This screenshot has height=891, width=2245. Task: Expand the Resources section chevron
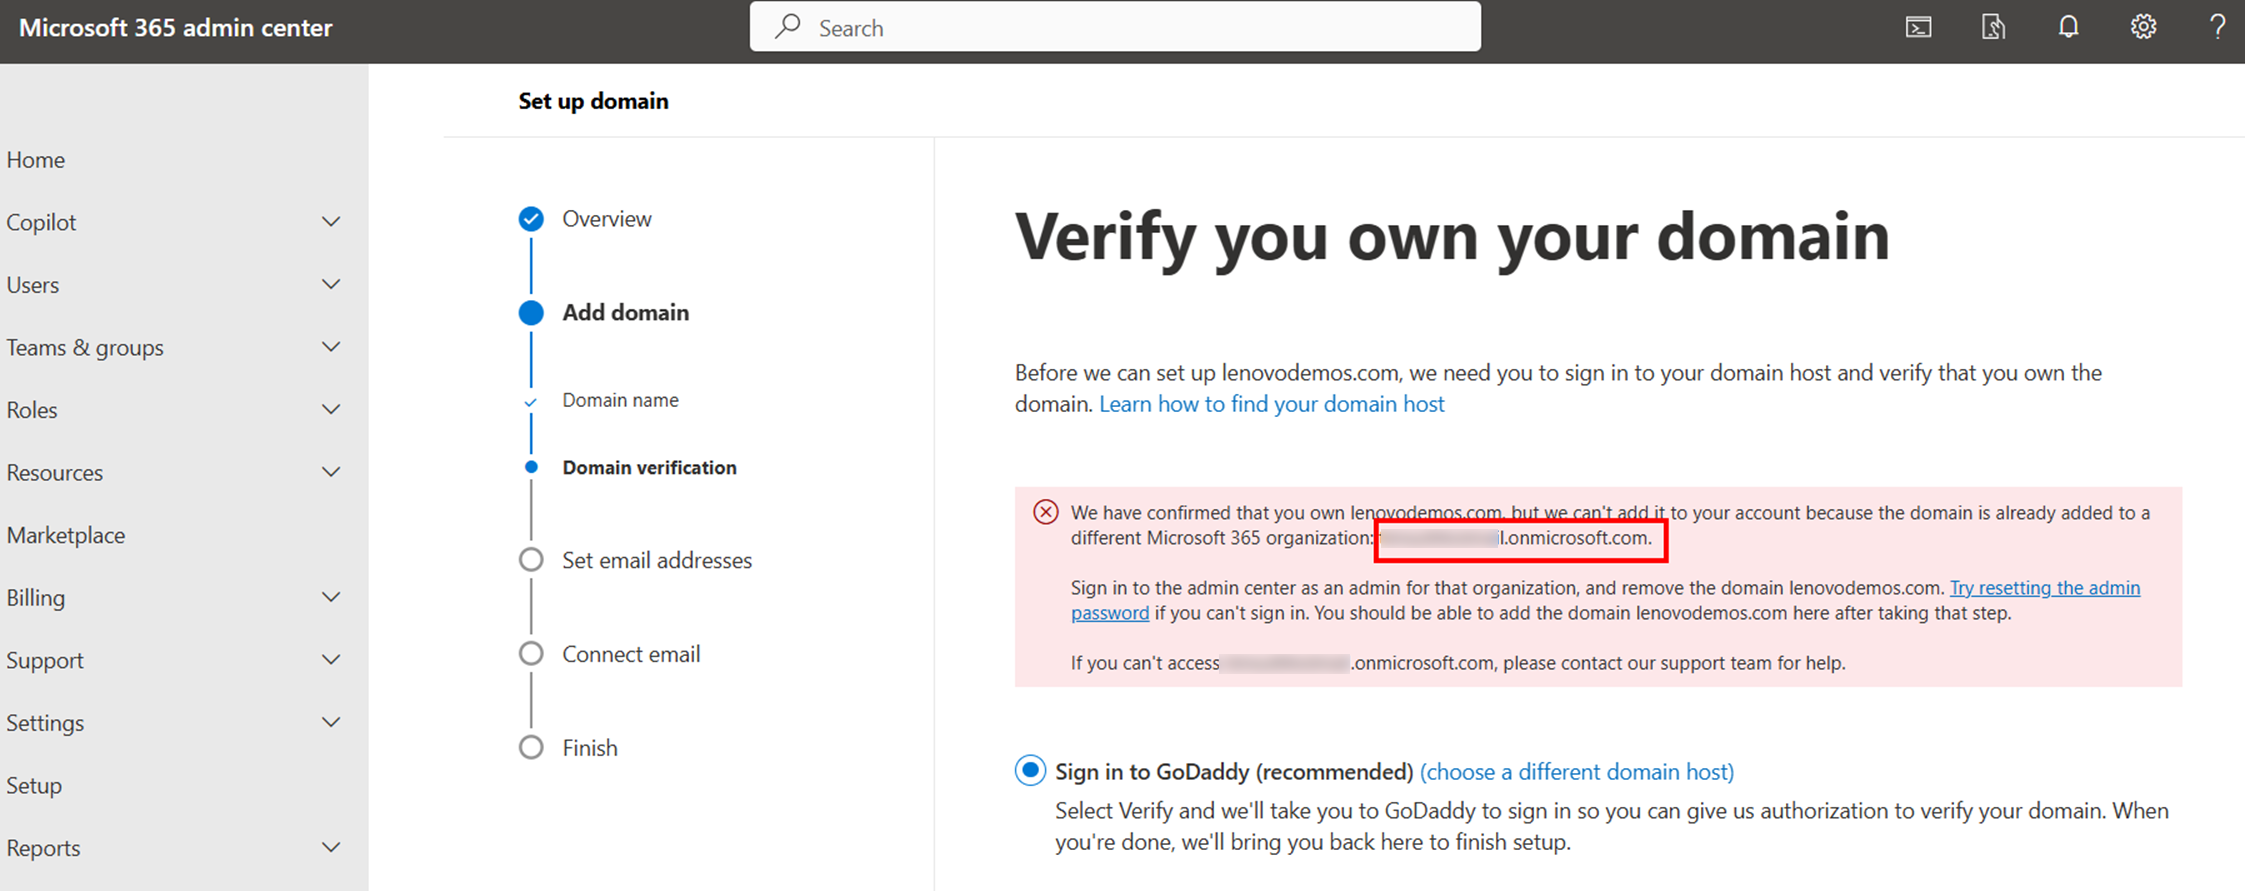point(331,472)
